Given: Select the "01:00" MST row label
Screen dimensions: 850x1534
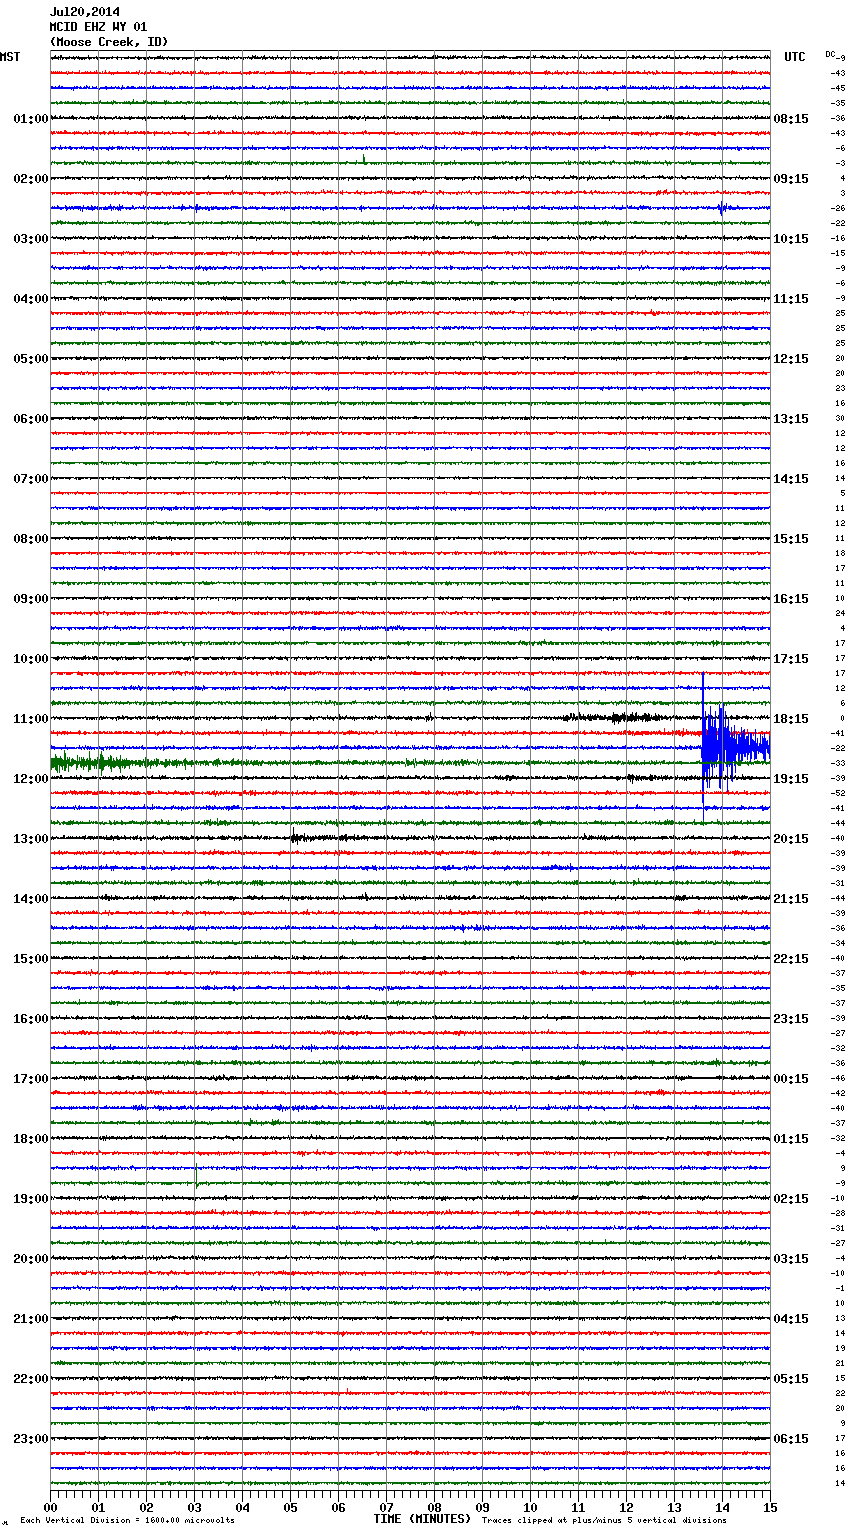Looking at the screenshot, I should (31, 119).
